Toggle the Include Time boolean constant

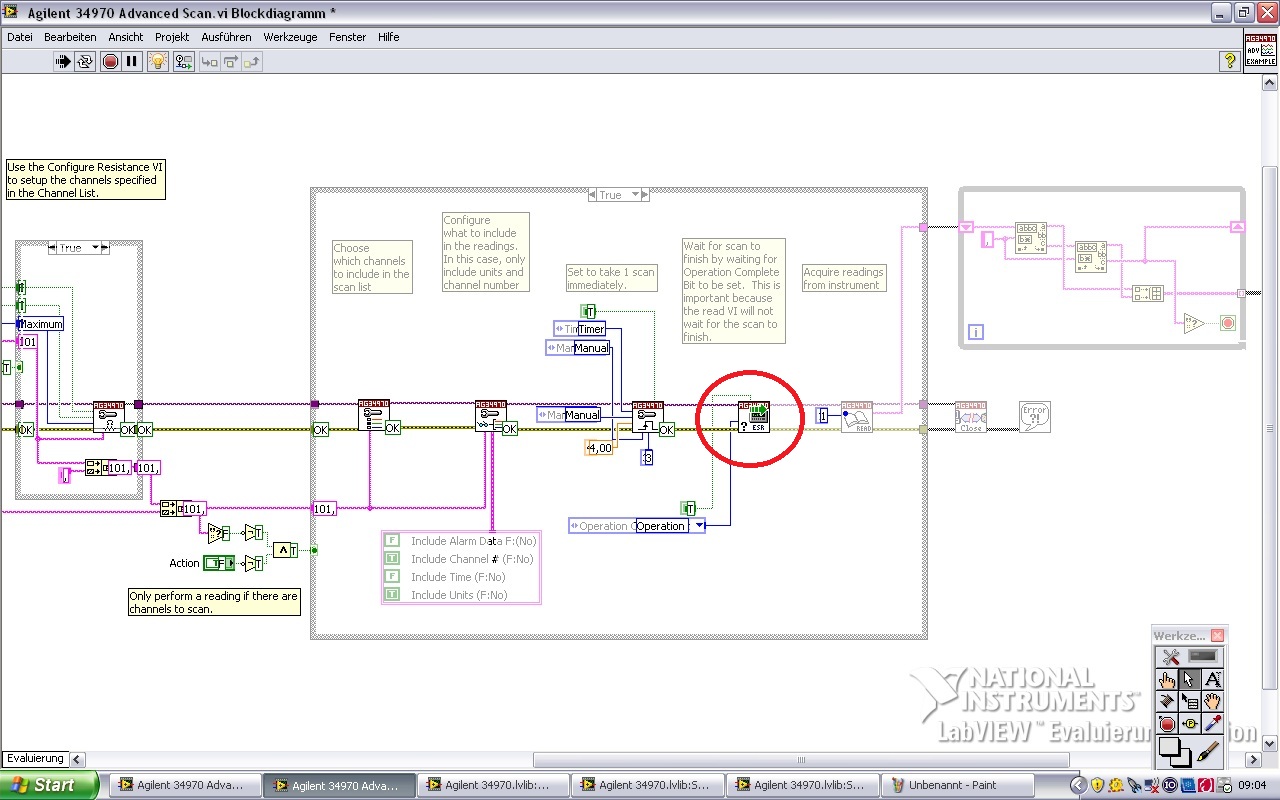(x=392, y=577)
